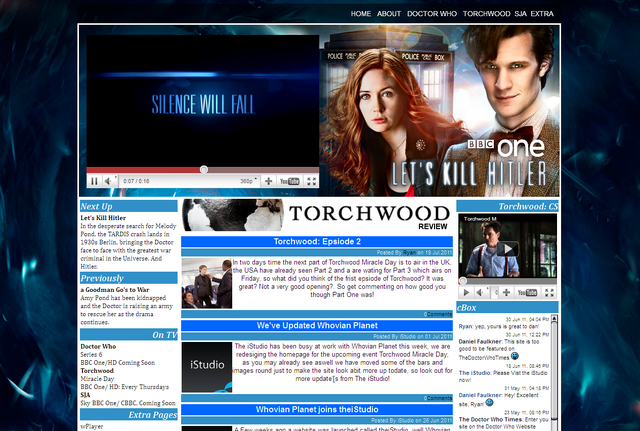Open the TORCHWOOD navigation link

(x=487, y=14)
